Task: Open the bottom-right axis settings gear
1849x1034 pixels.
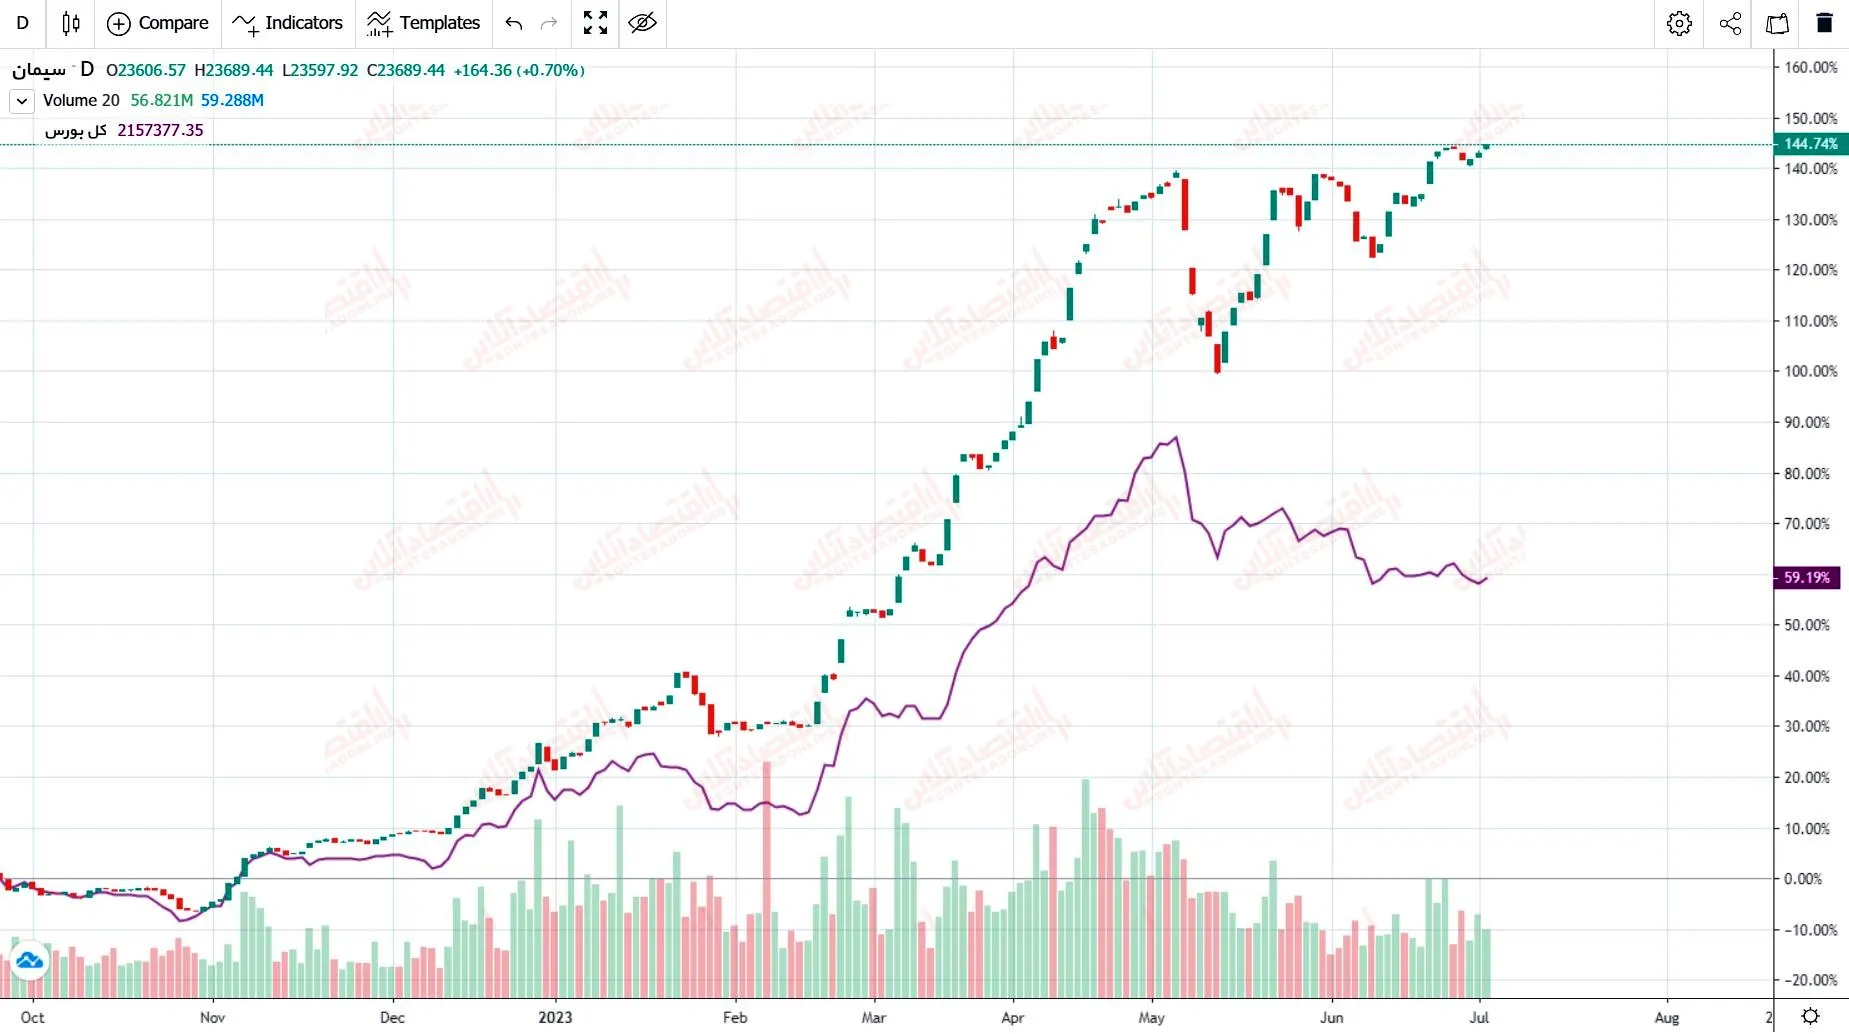Action: [x=1811, y=1017]
